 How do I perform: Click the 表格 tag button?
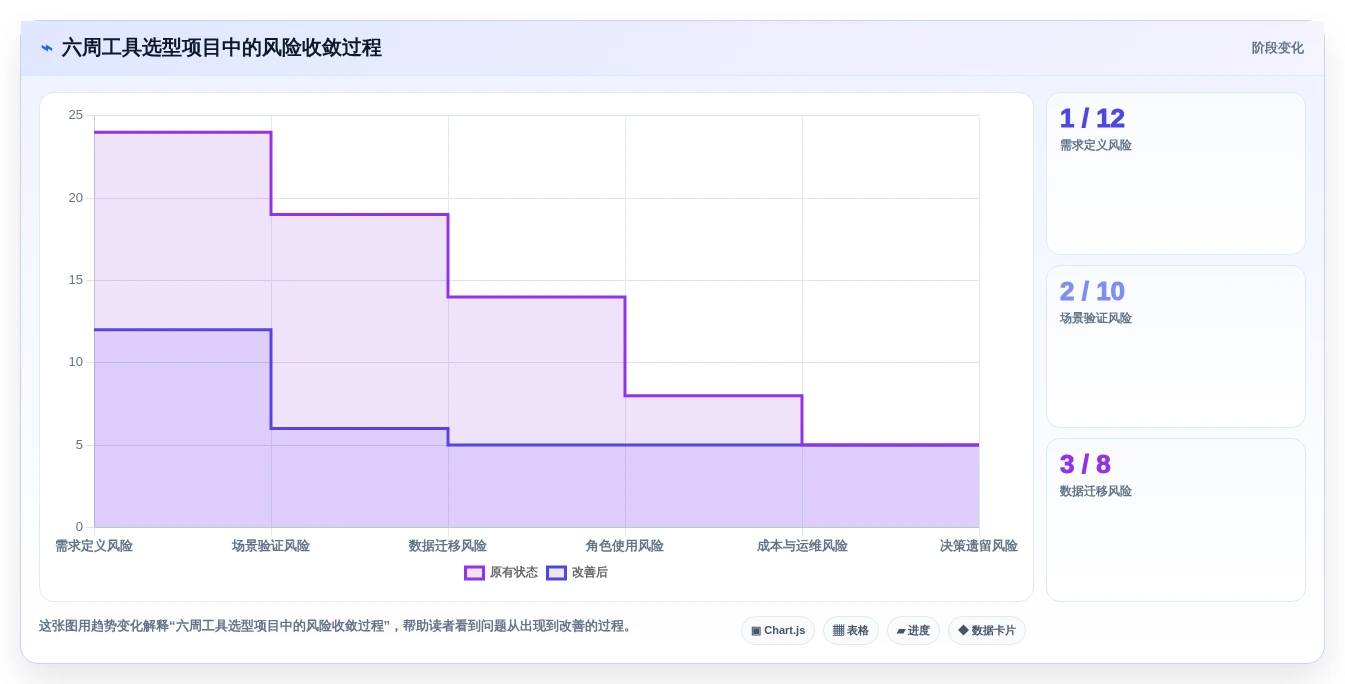[851, 631]
